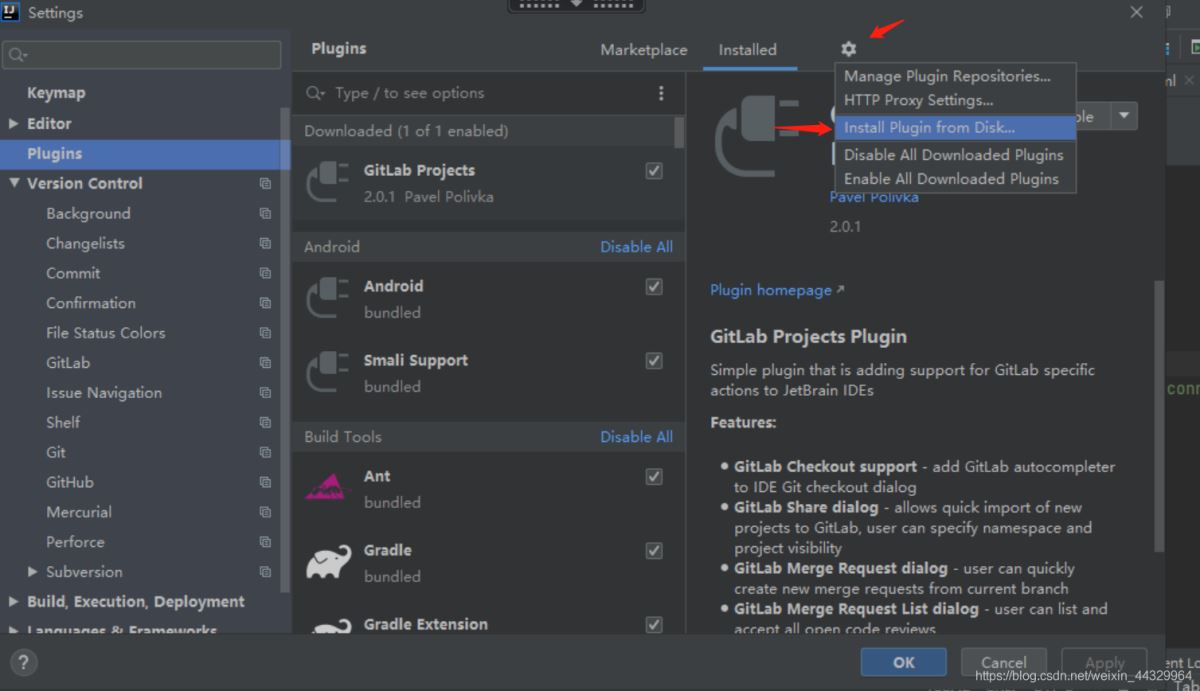Collapse the Version Control section

point(14,183)
